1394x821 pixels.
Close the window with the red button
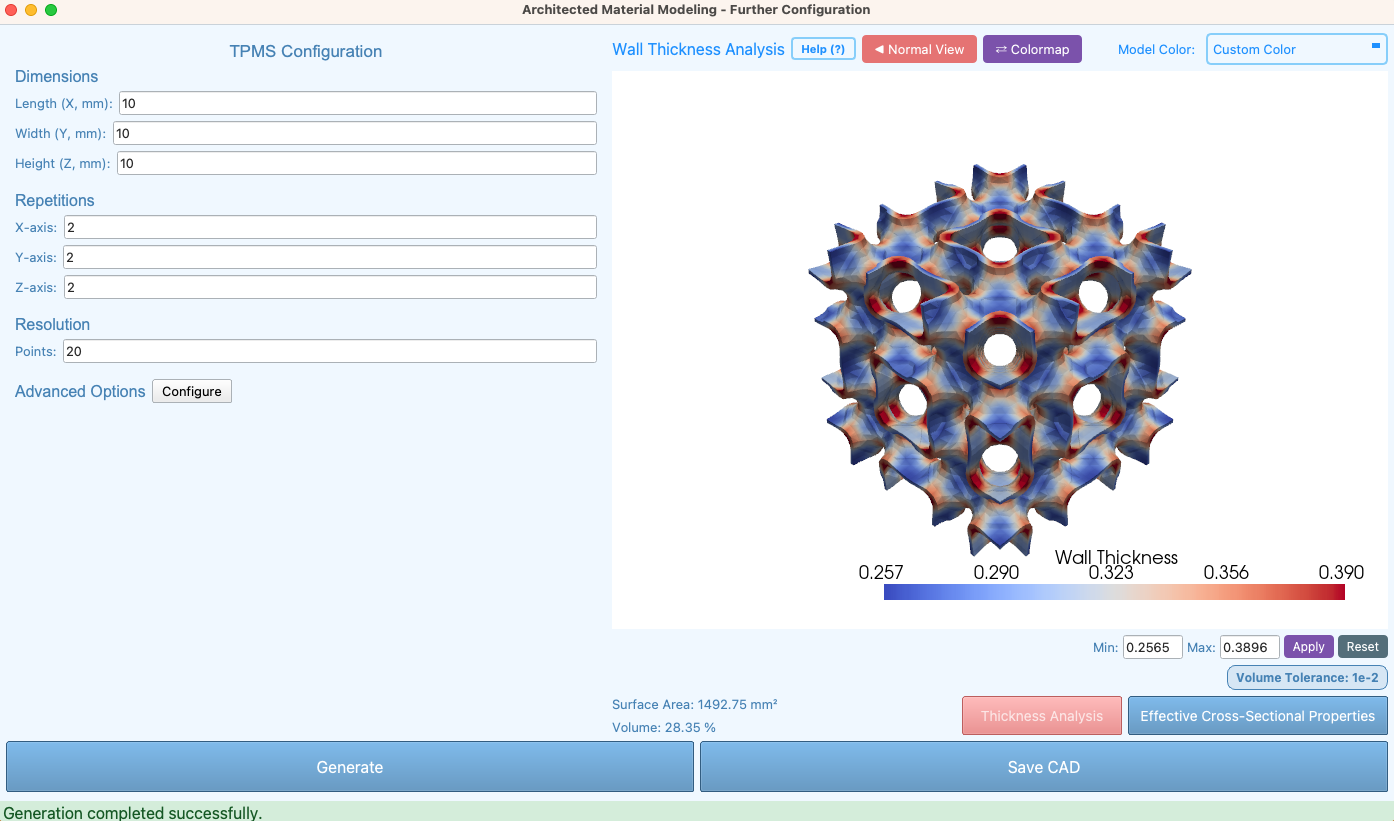click(11, 10)
